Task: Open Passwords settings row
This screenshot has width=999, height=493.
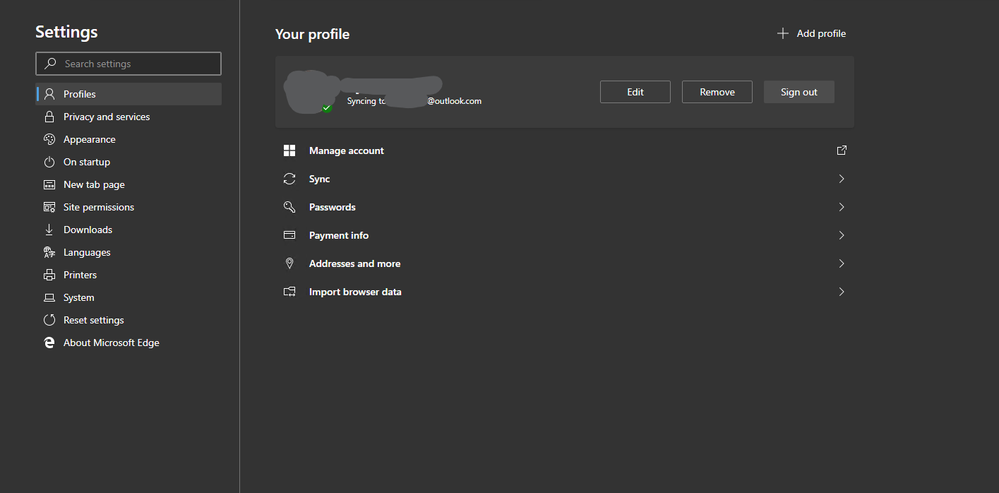Action: 564,207
